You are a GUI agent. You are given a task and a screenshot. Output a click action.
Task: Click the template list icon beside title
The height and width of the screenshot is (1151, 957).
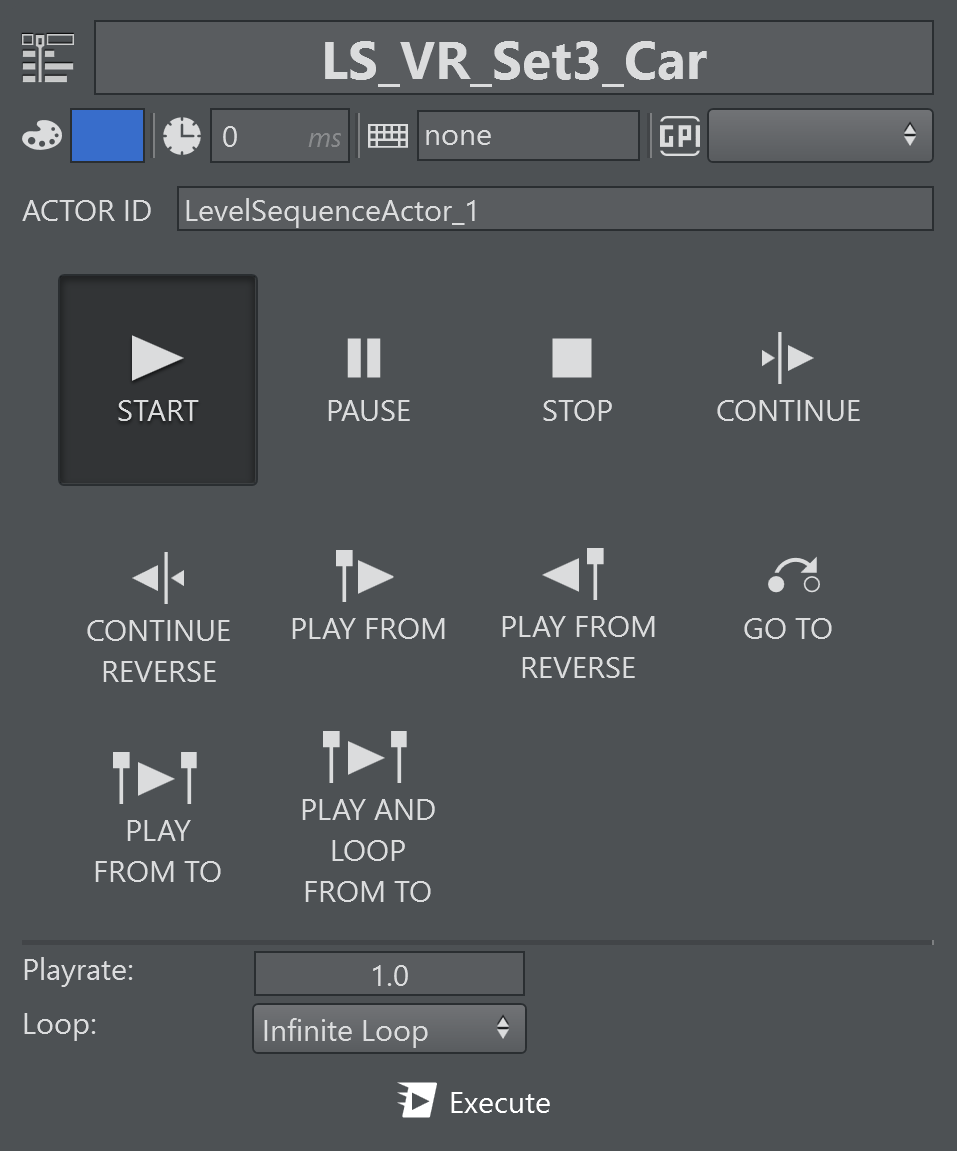(x=48, y=59)
